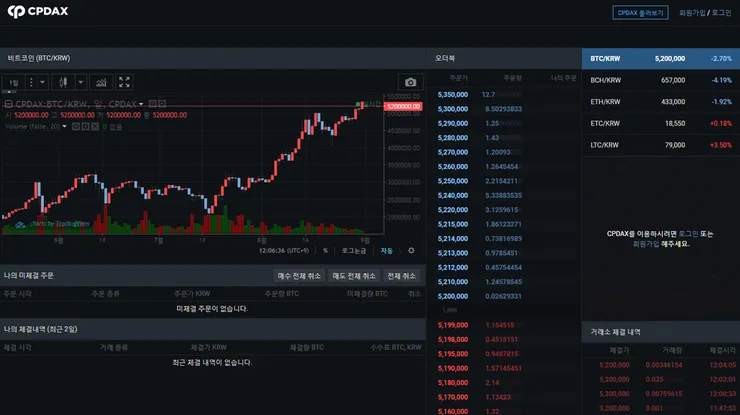Take a chart snapshot with camera icon
740x415 pixels.
pyautogui.click(x=411, y=83)
